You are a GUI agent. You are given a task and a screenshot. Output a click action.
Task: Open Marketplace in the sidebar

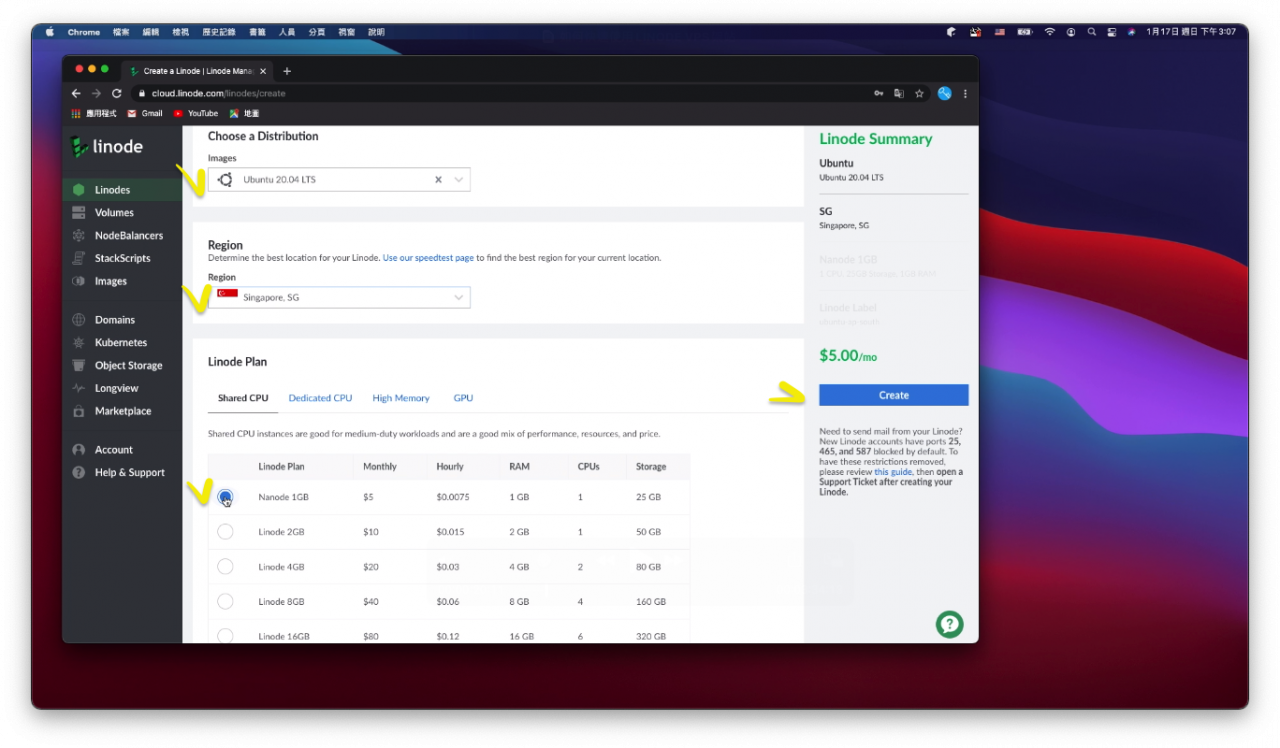(x=123, y=412)
